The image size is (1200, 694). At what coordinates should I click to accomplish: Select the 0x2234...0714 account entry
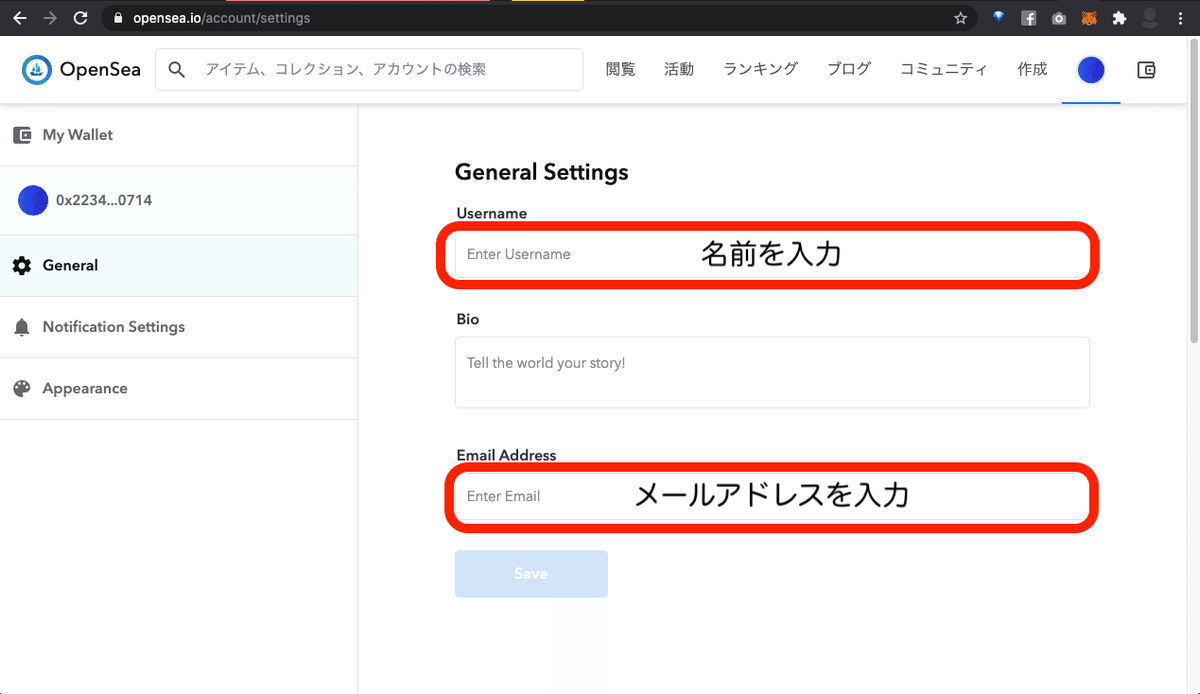pyautogui.click(x=104, y=200)
